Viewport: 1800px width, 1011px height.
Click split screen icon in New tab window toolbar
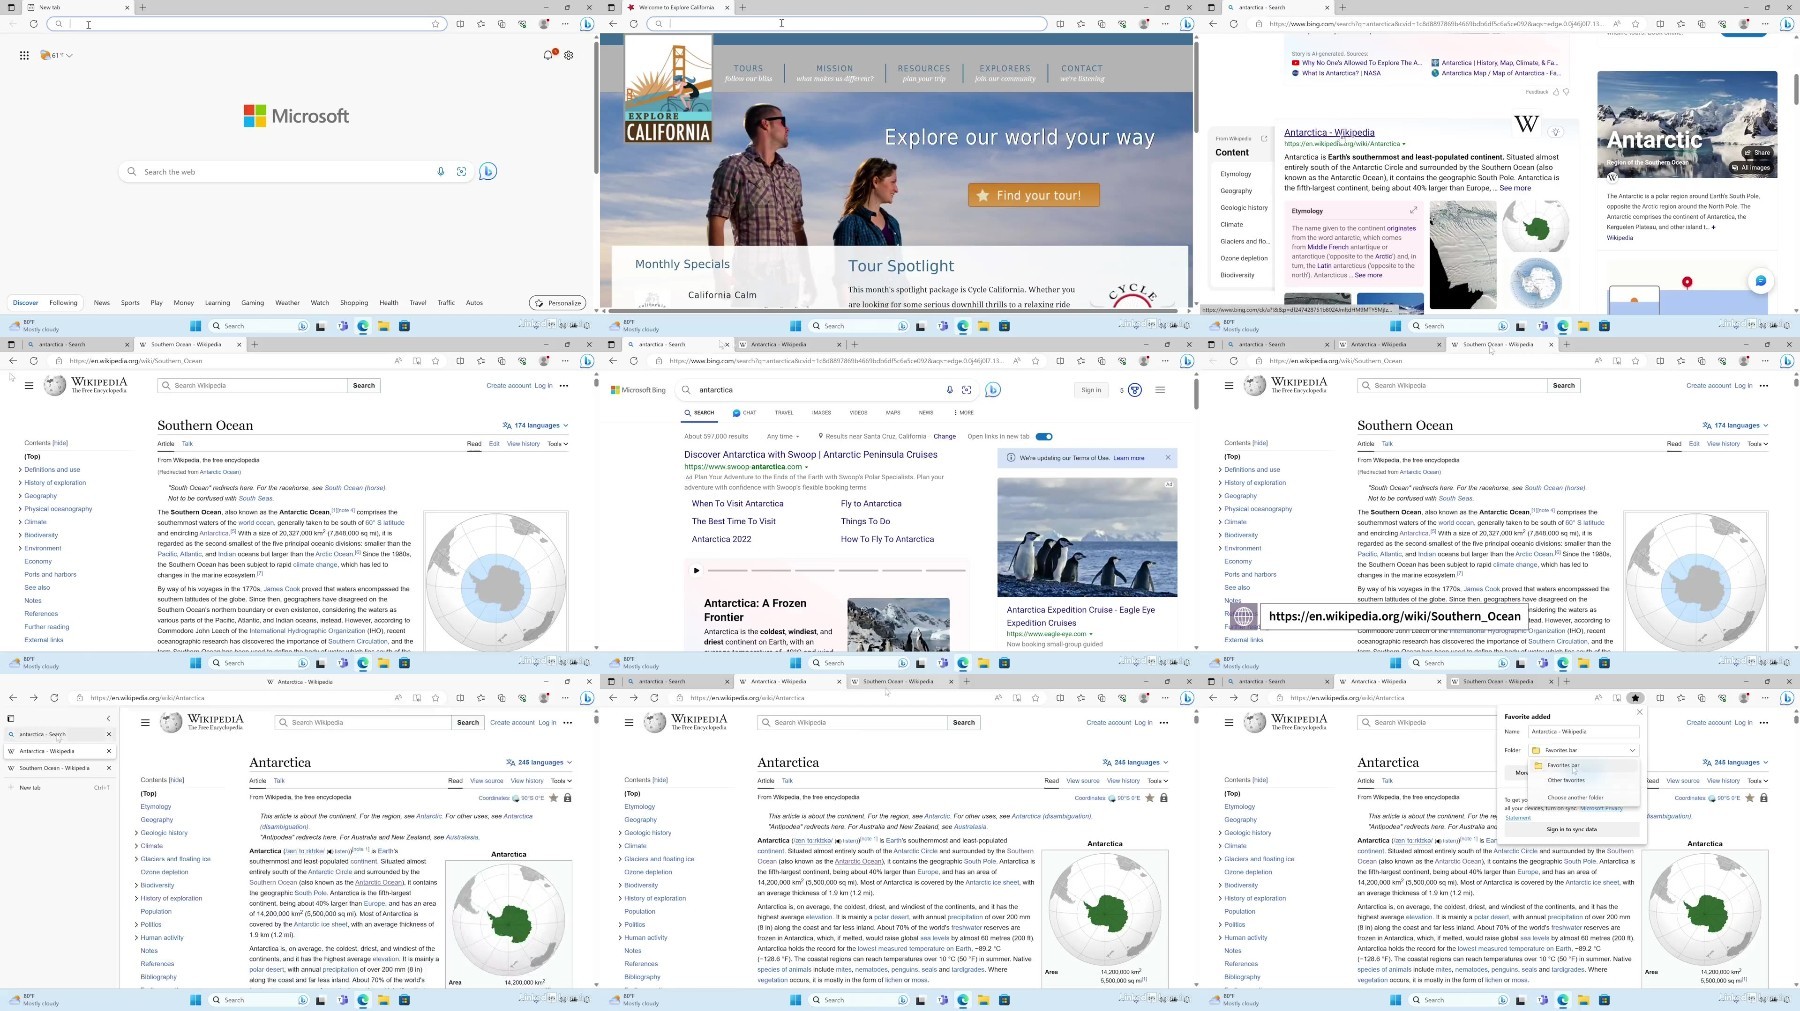(460, 24)
